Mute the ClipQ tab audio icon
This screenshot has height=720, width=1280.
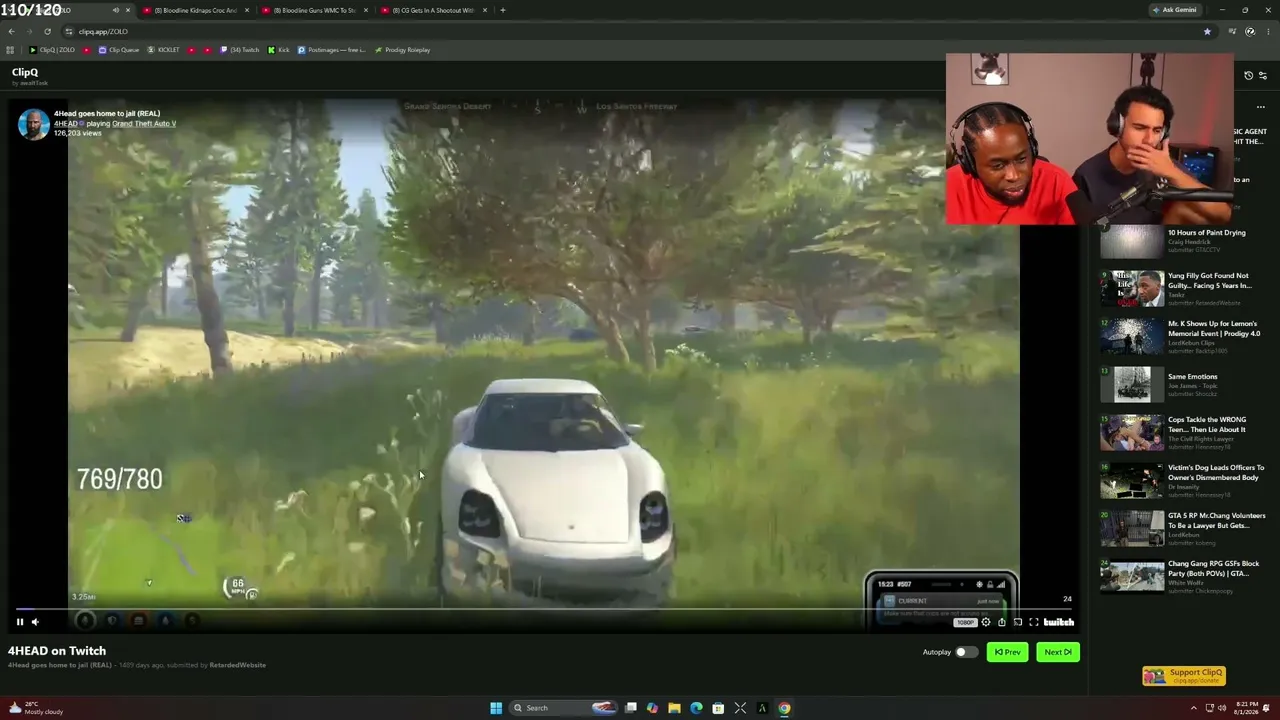115,10
